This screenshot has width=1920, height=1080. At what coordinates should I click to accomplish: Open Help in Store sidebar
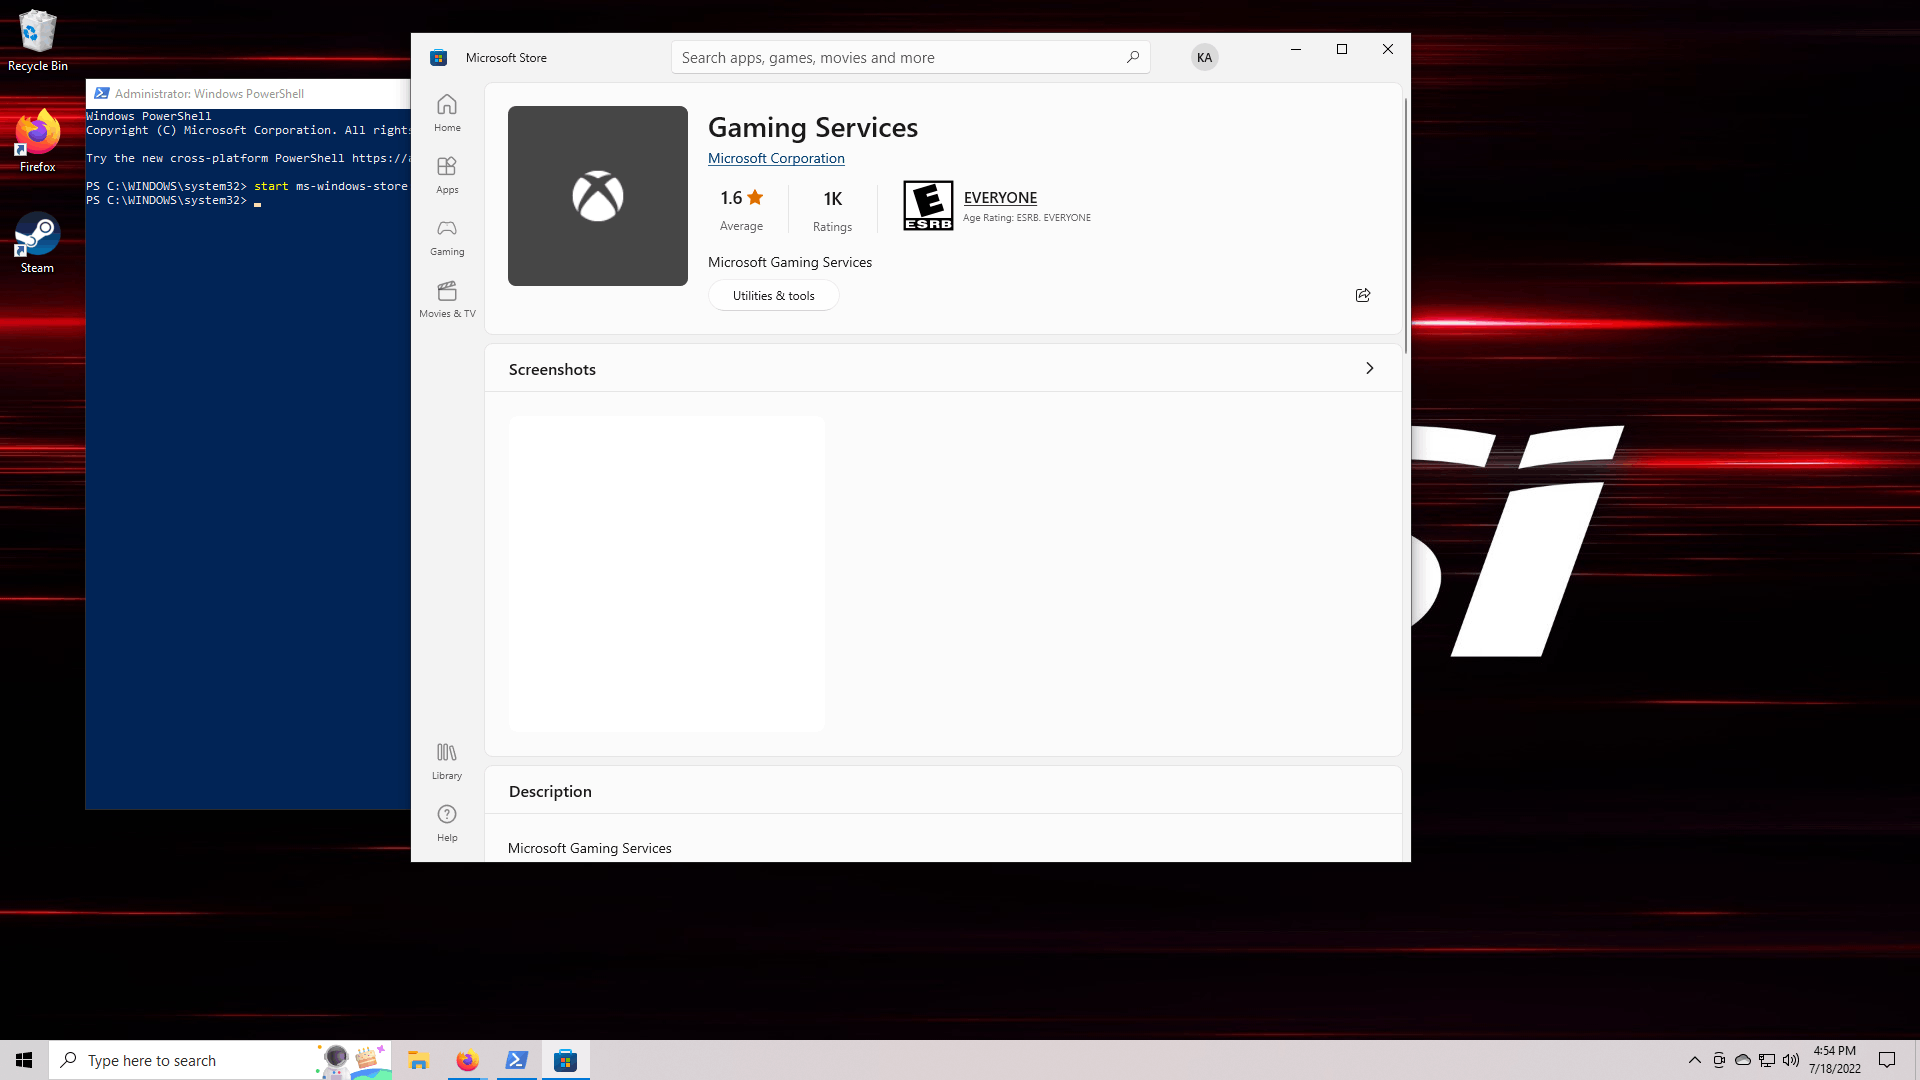(x=447, y=823)
